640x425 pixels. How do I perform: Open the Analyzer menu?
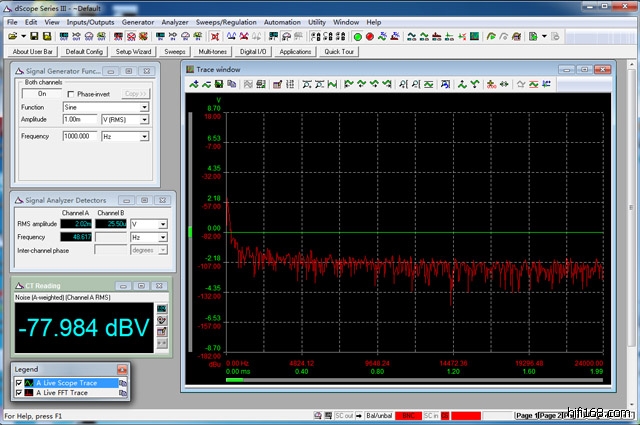tap(176, 21)
